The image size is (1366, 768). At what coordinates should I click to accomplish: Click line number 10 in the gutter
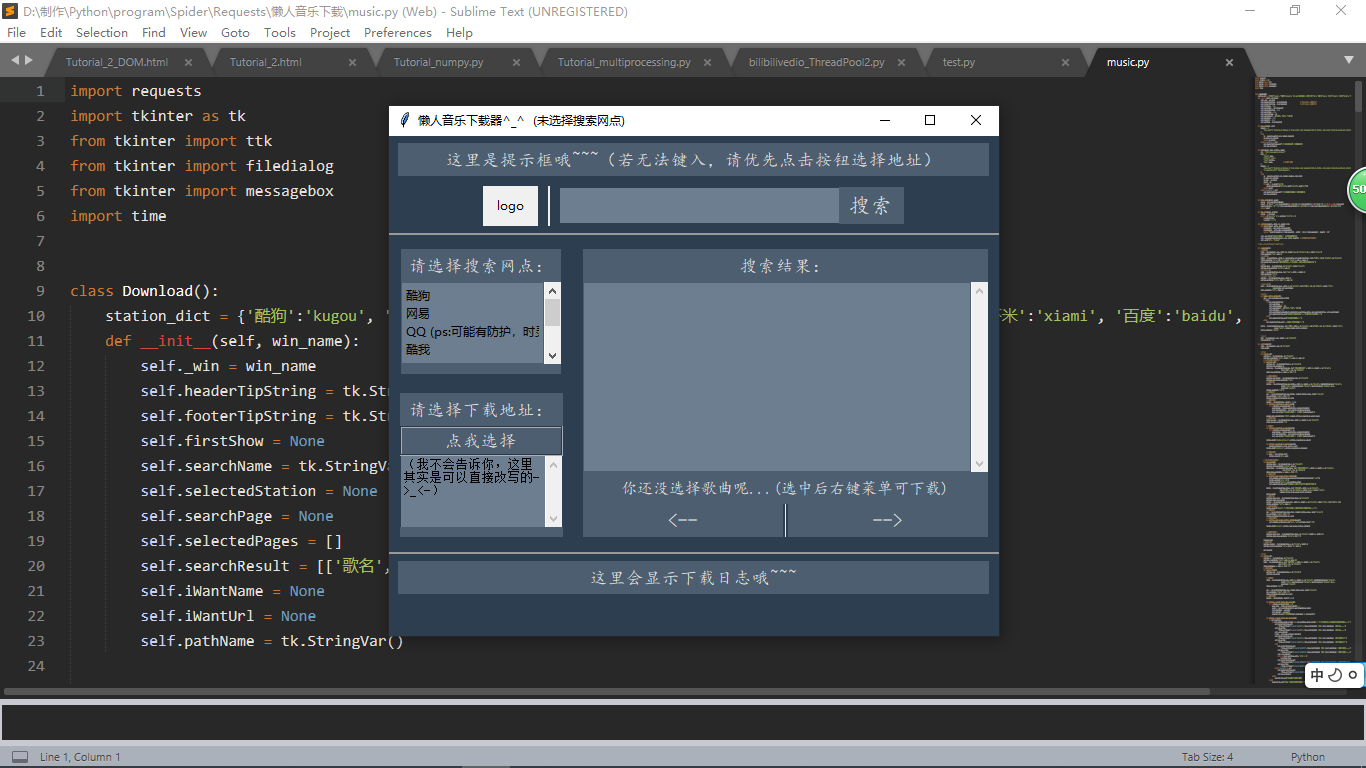coord(36,316)
